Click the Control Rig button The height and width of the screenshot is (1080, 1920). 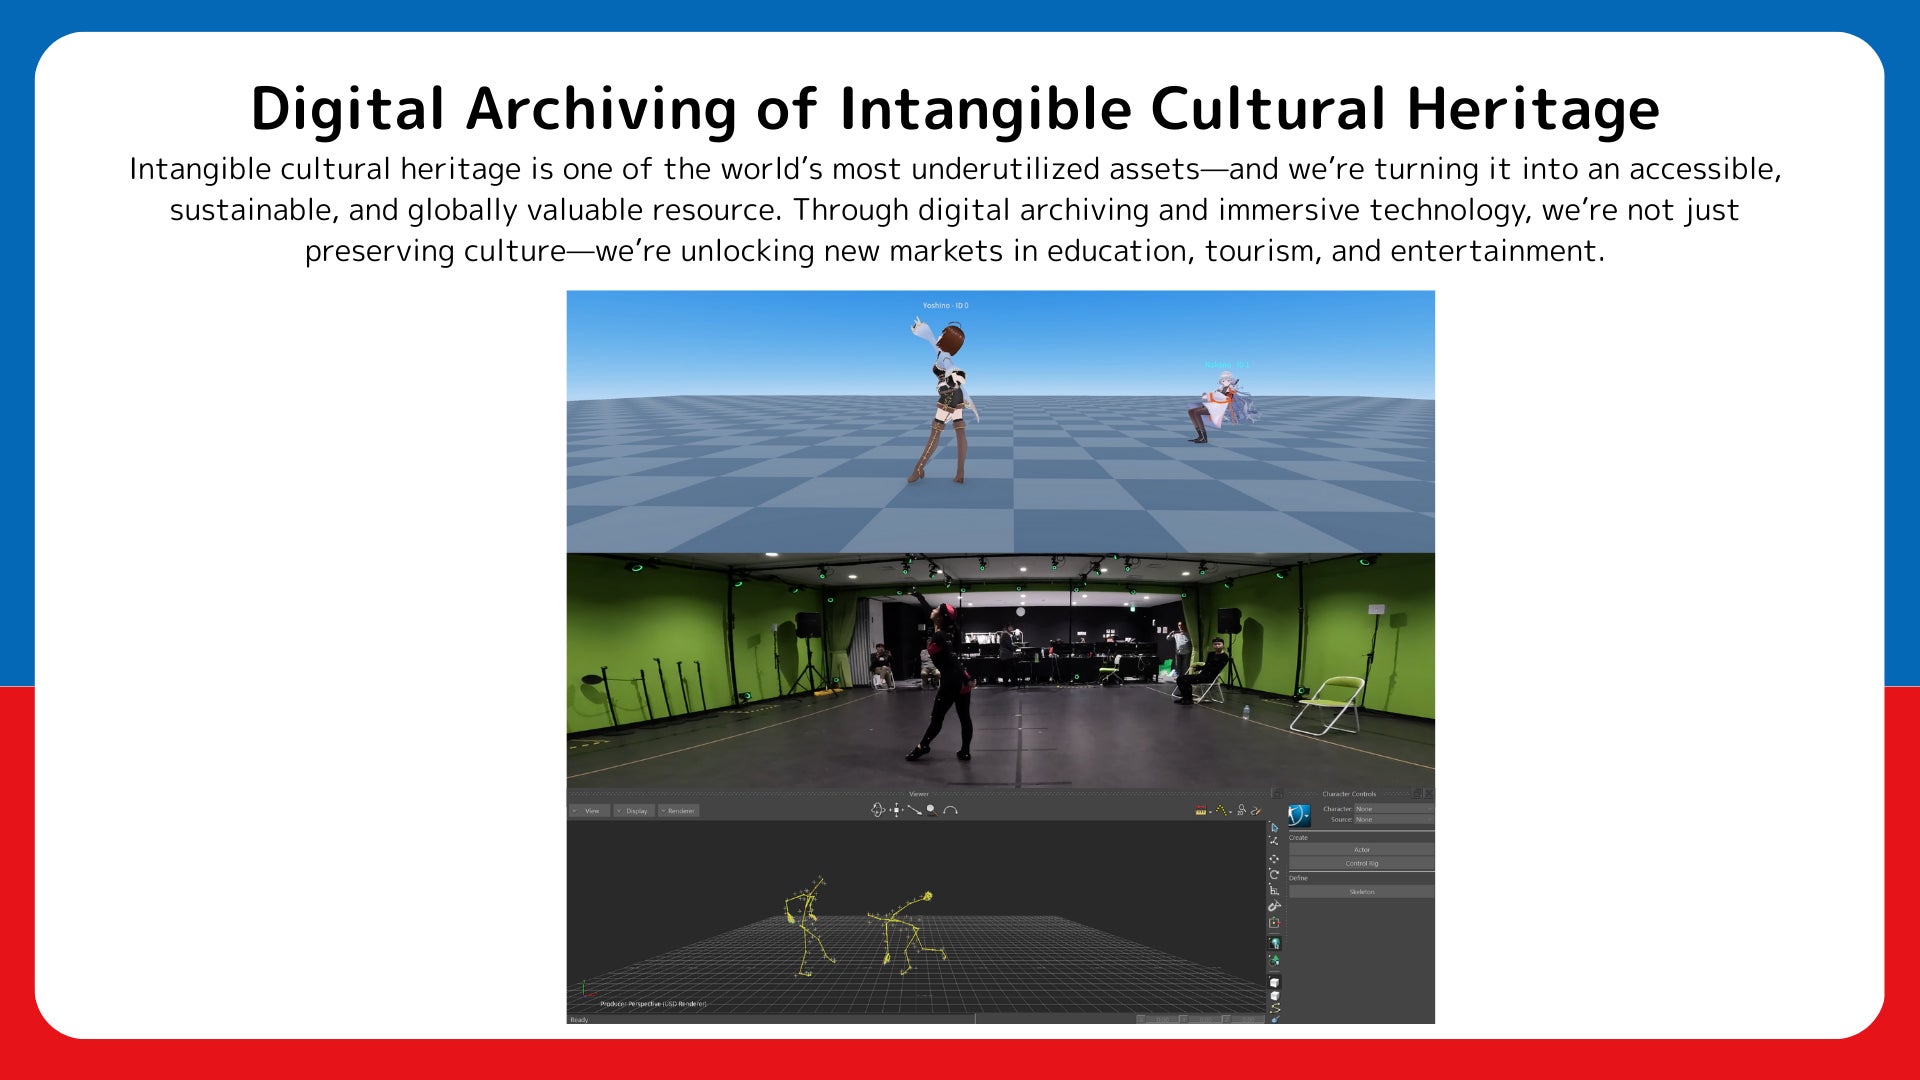pos(1361,863)
